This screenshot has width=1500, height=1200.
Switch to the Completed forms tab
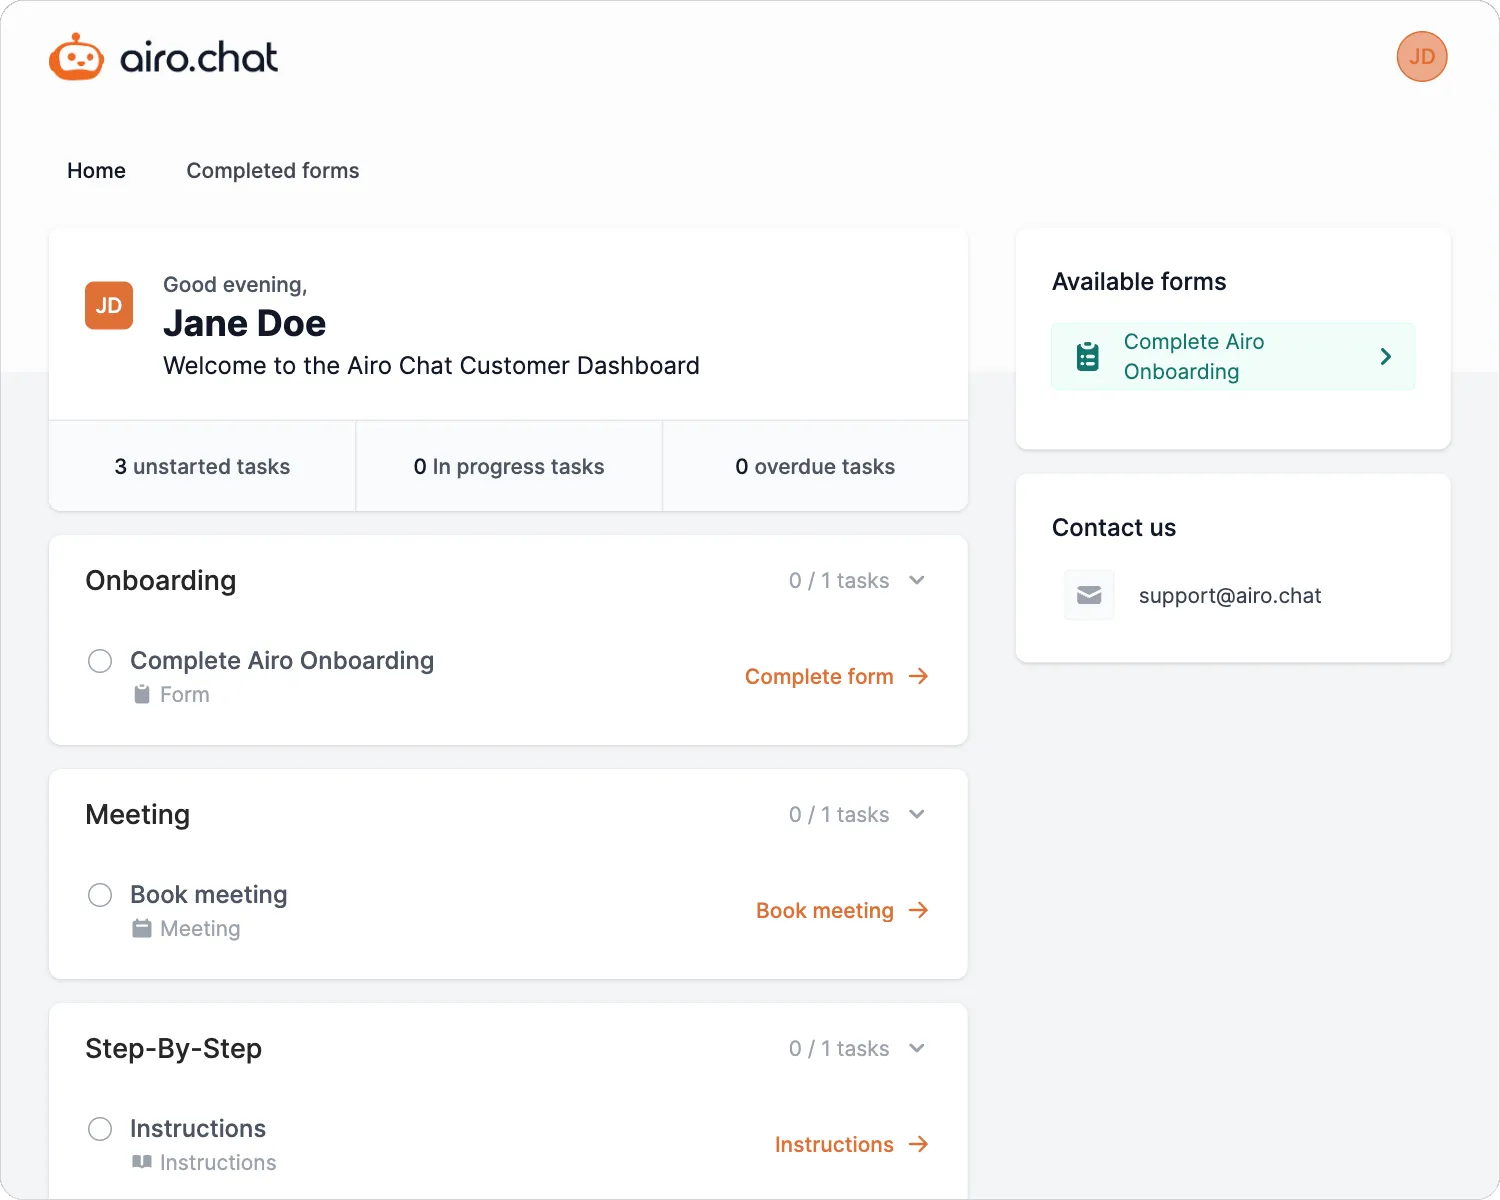tap(272, 171)
